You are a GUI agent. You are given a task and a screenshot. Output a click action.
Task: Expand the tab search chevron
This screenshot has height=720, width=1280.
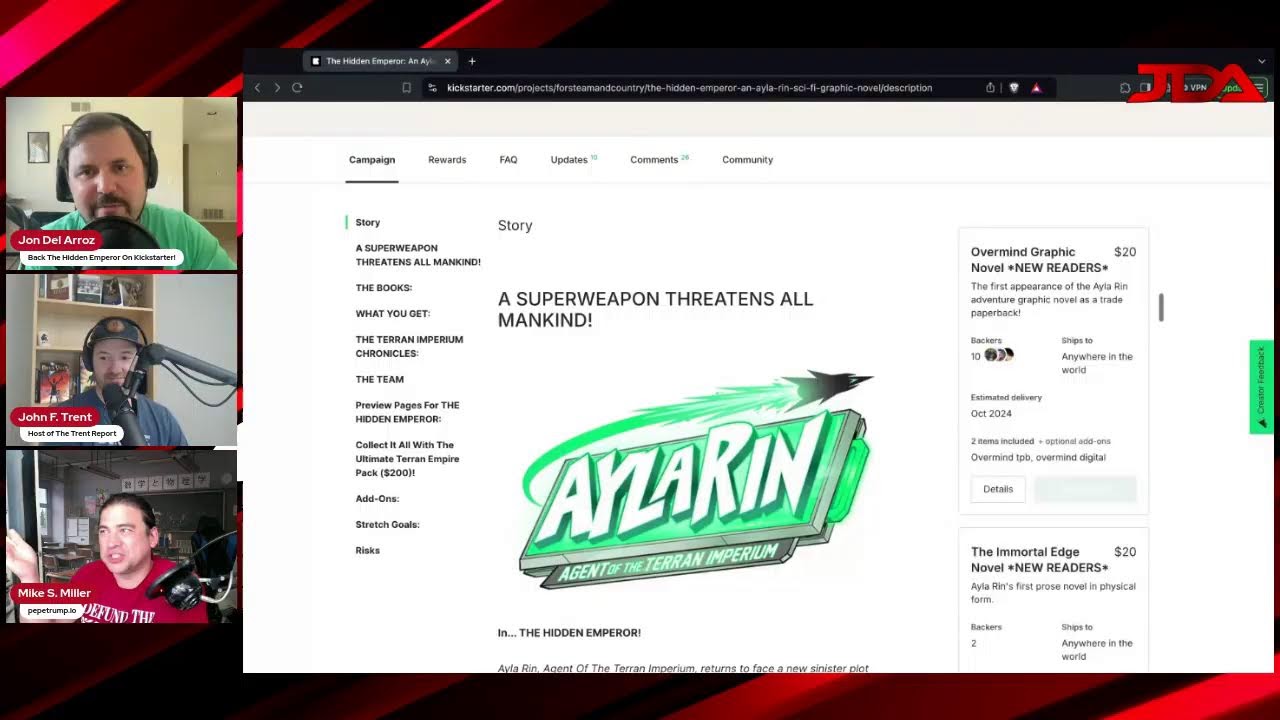click(1261, 61)
